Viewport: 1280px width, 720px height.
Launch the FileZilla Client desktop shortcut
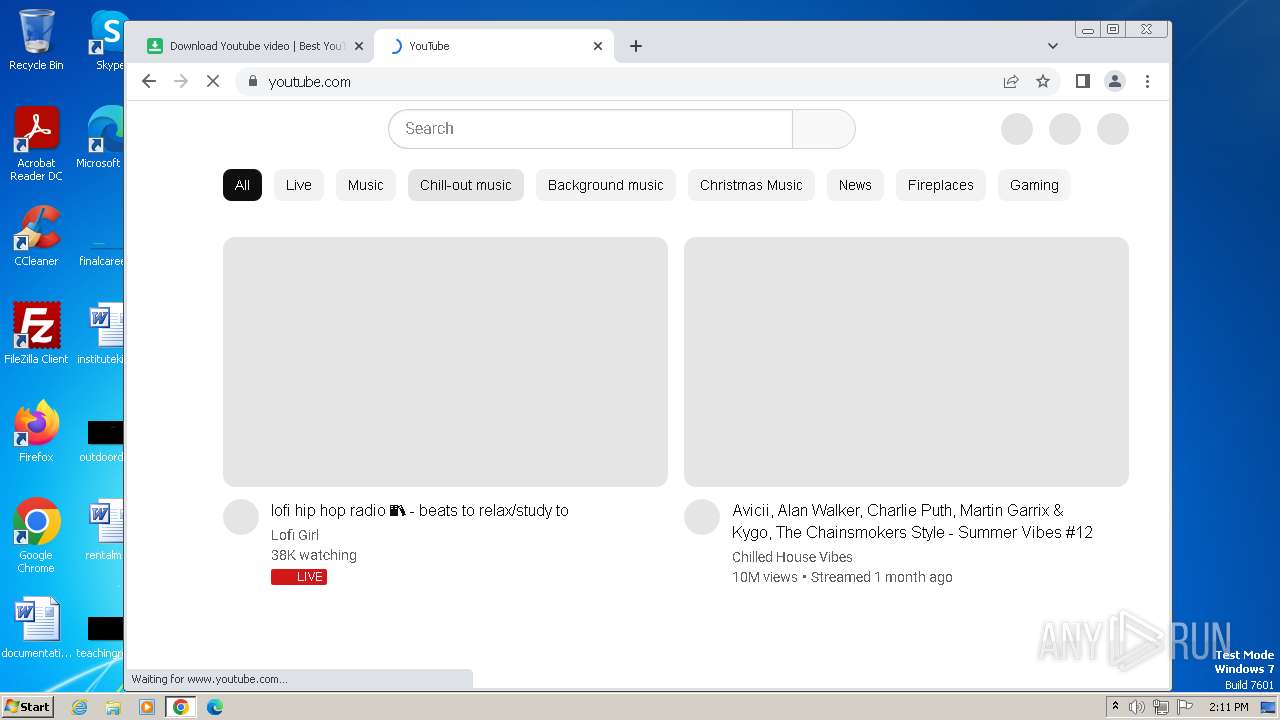(36, 333)
